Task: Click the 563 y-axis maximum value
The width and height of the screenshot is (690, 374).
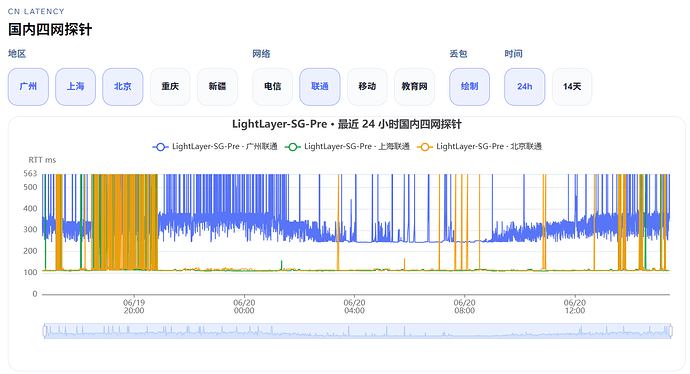Action: [x=30, y=174]
